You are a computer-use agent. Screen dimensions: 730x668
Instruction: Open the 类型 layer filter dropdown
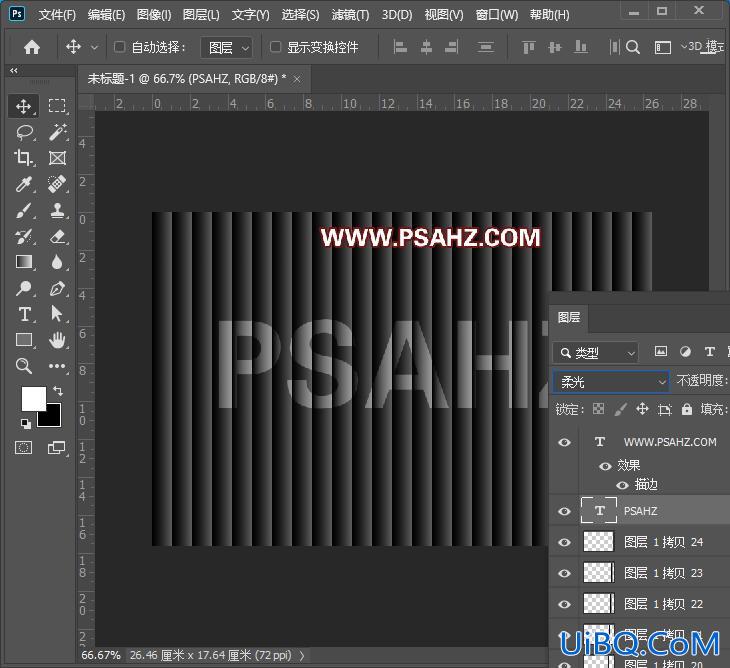595,353
